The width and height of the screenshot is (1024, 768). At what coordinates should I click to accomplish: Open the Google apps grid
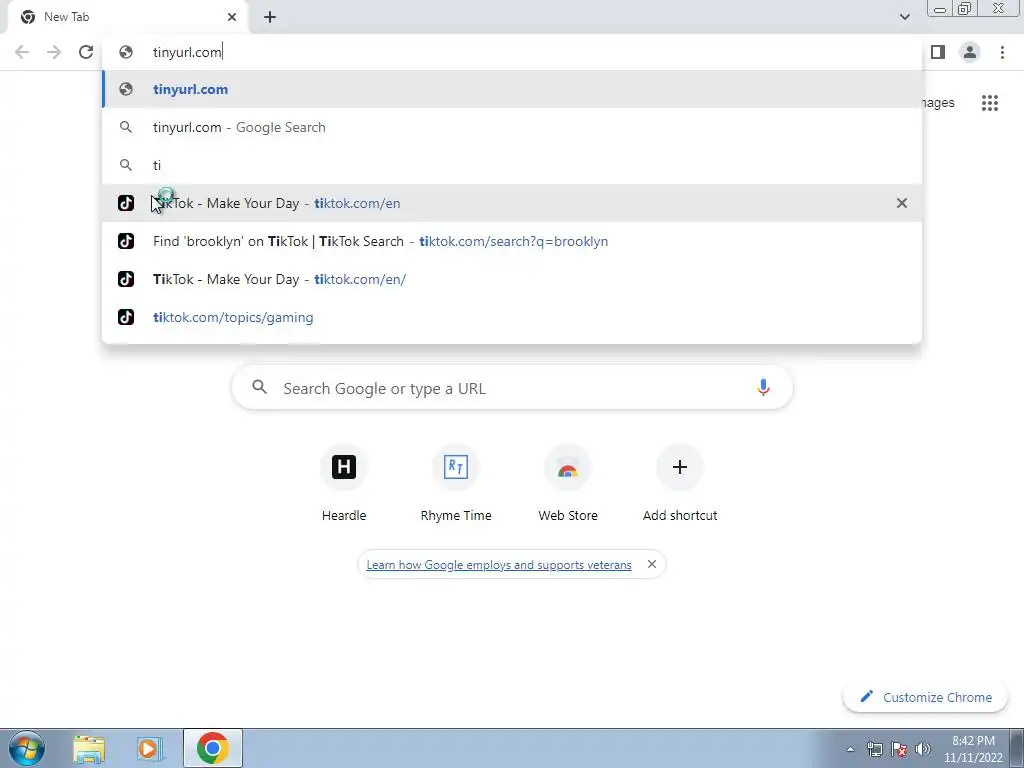[x=989, y=103]
